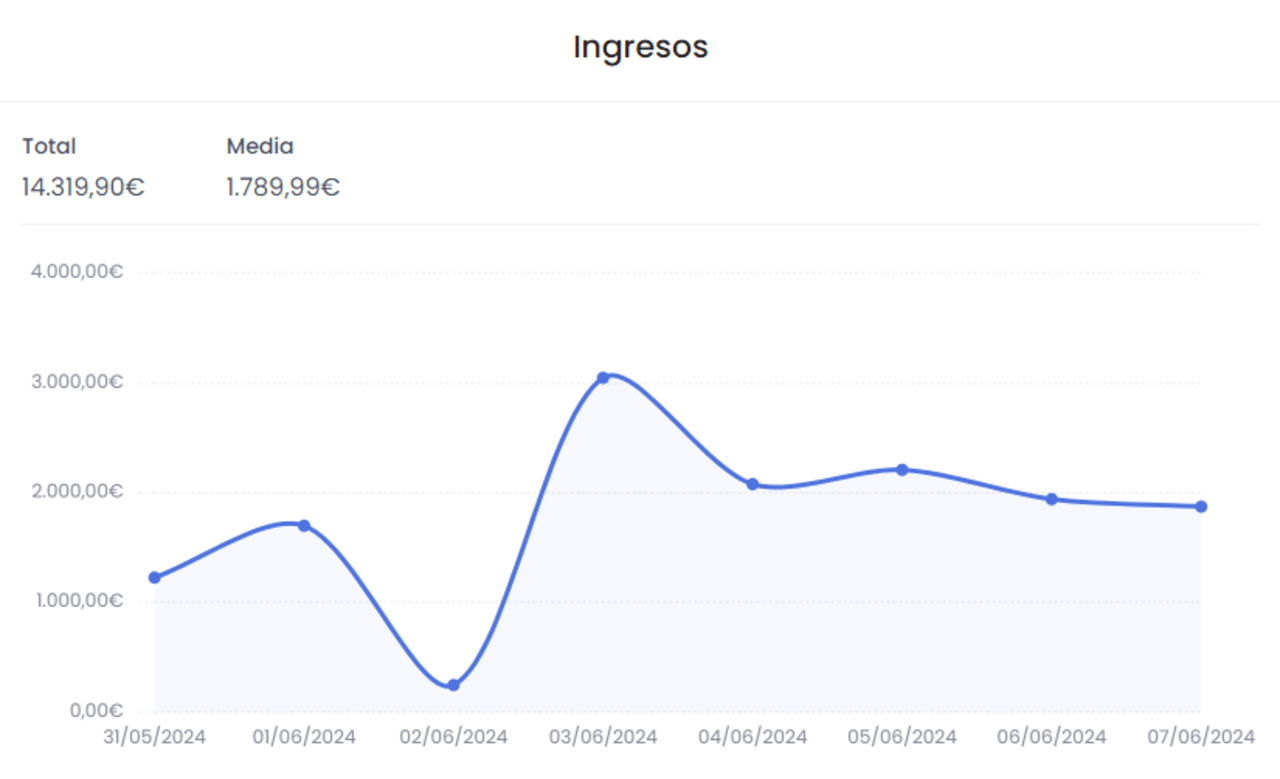Viewport: 1280px width, 779px height.
Task: Select the chart point above 01/06/2024
Action: coord(304,525)
